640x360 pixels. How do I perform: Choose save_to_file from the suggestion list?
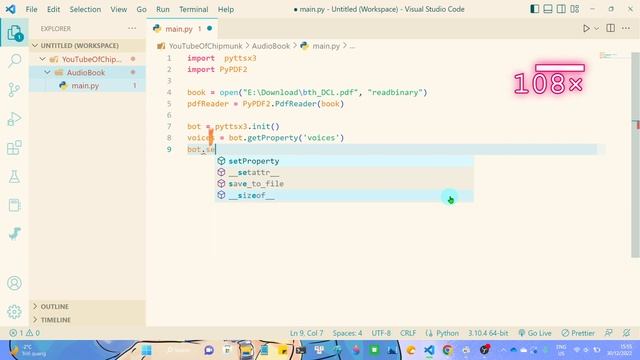tap(344, 184)
